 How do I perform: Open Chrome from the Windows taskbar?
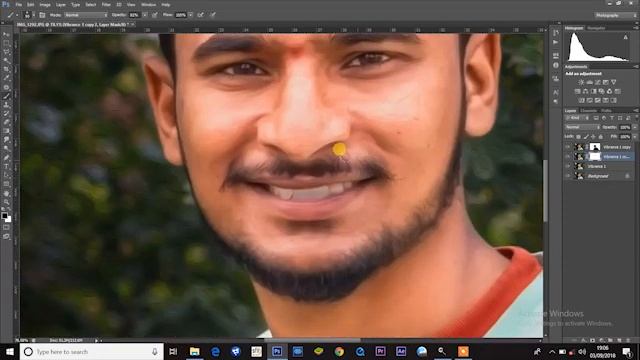[339, 351]
